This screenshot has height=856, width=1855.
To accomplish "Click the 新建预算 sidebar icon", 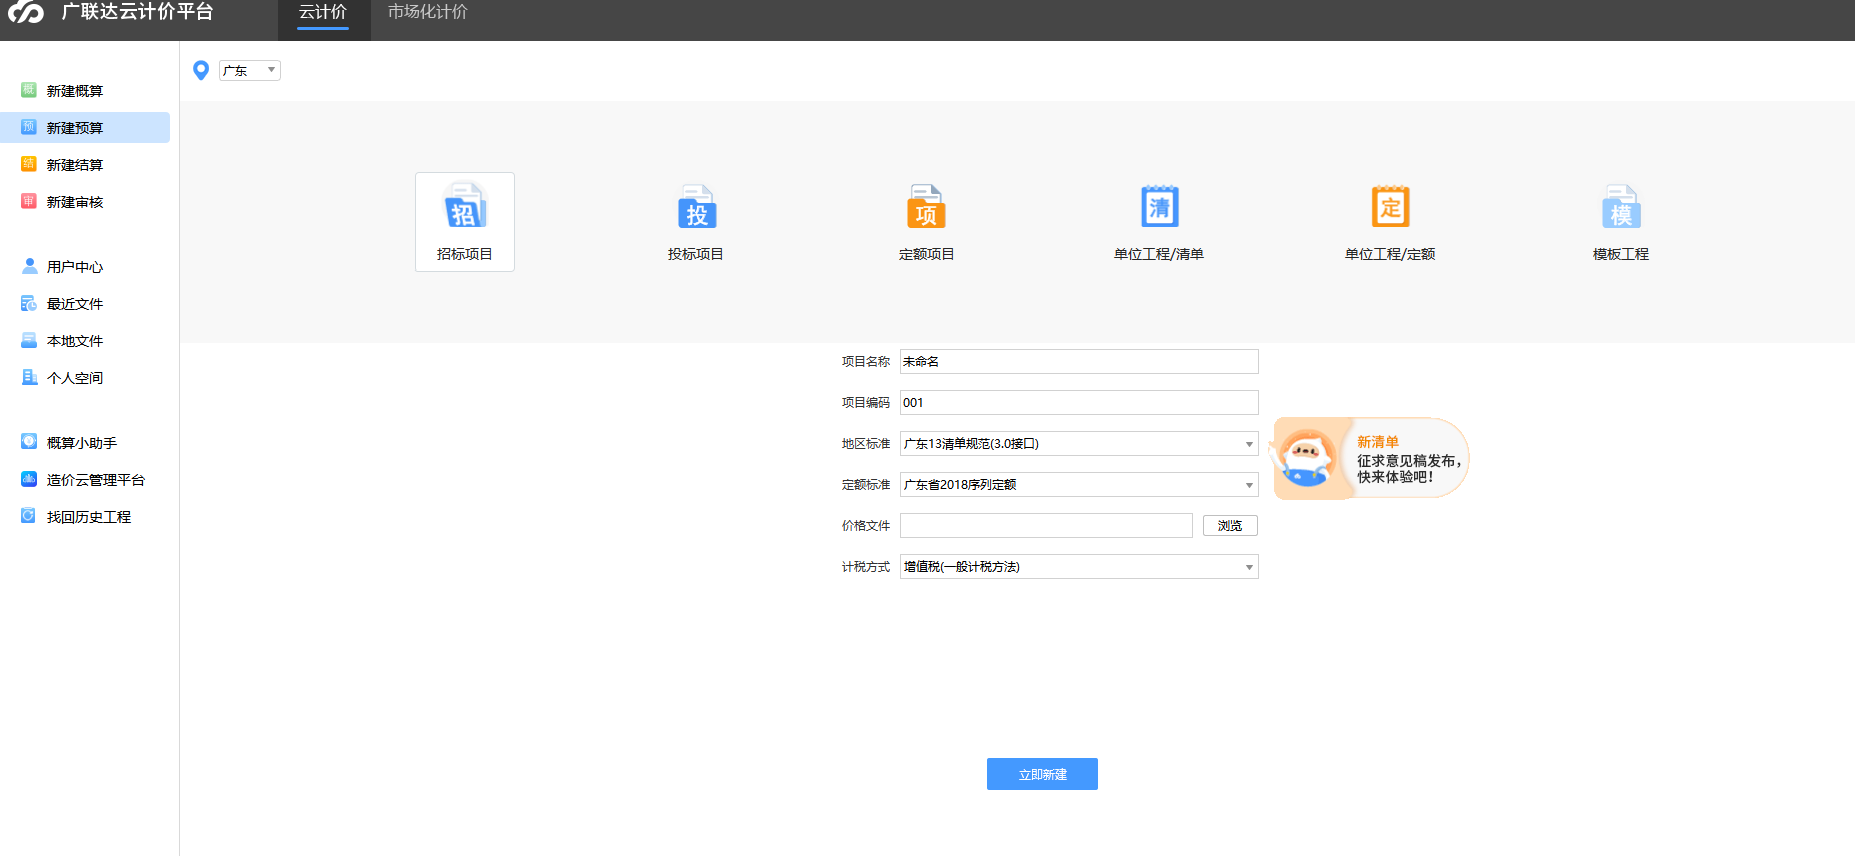I will point(29,127).
